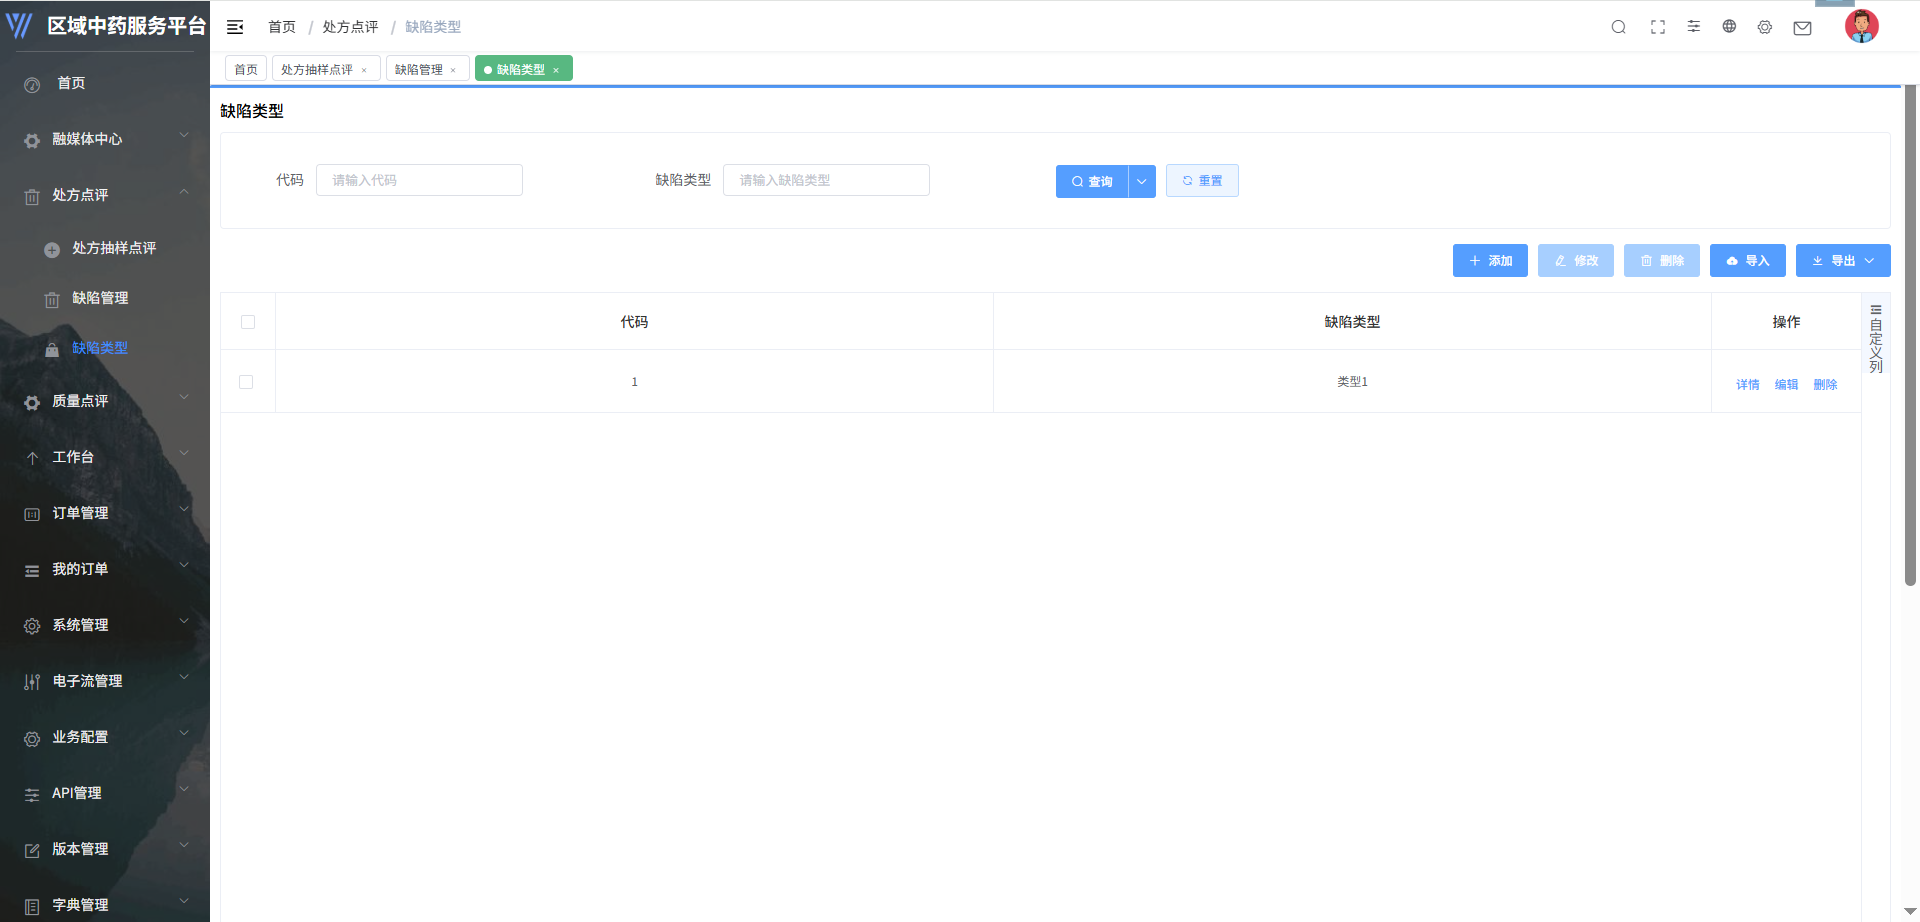
Task: Click the 电子流管理 icon
Action: (32, 682)
